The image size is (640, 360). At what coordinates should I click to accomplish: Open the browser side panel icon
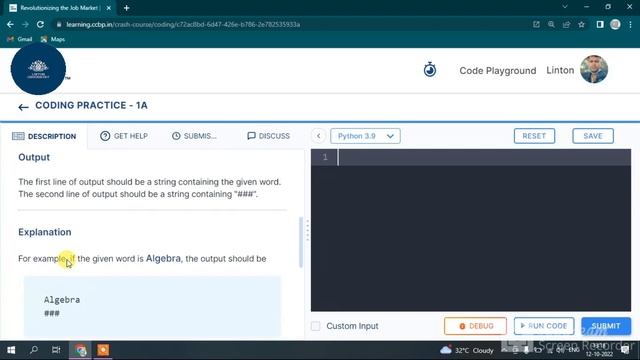coord(600,24)
